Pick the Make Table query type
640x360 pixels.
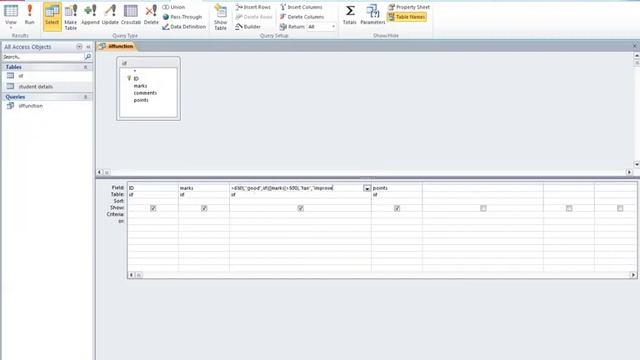71,17
